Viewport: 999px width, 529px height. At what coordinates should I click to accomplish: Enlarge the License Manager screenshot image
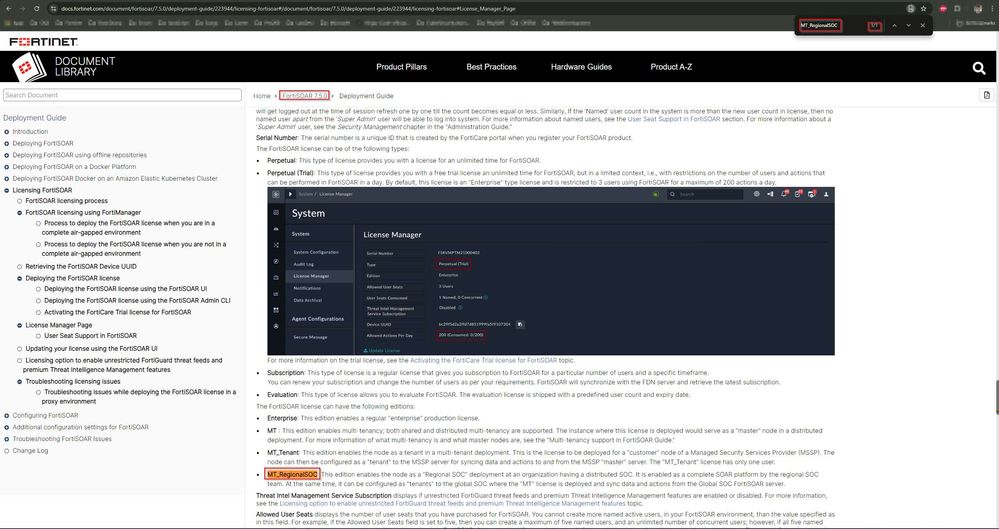(550, 271)
